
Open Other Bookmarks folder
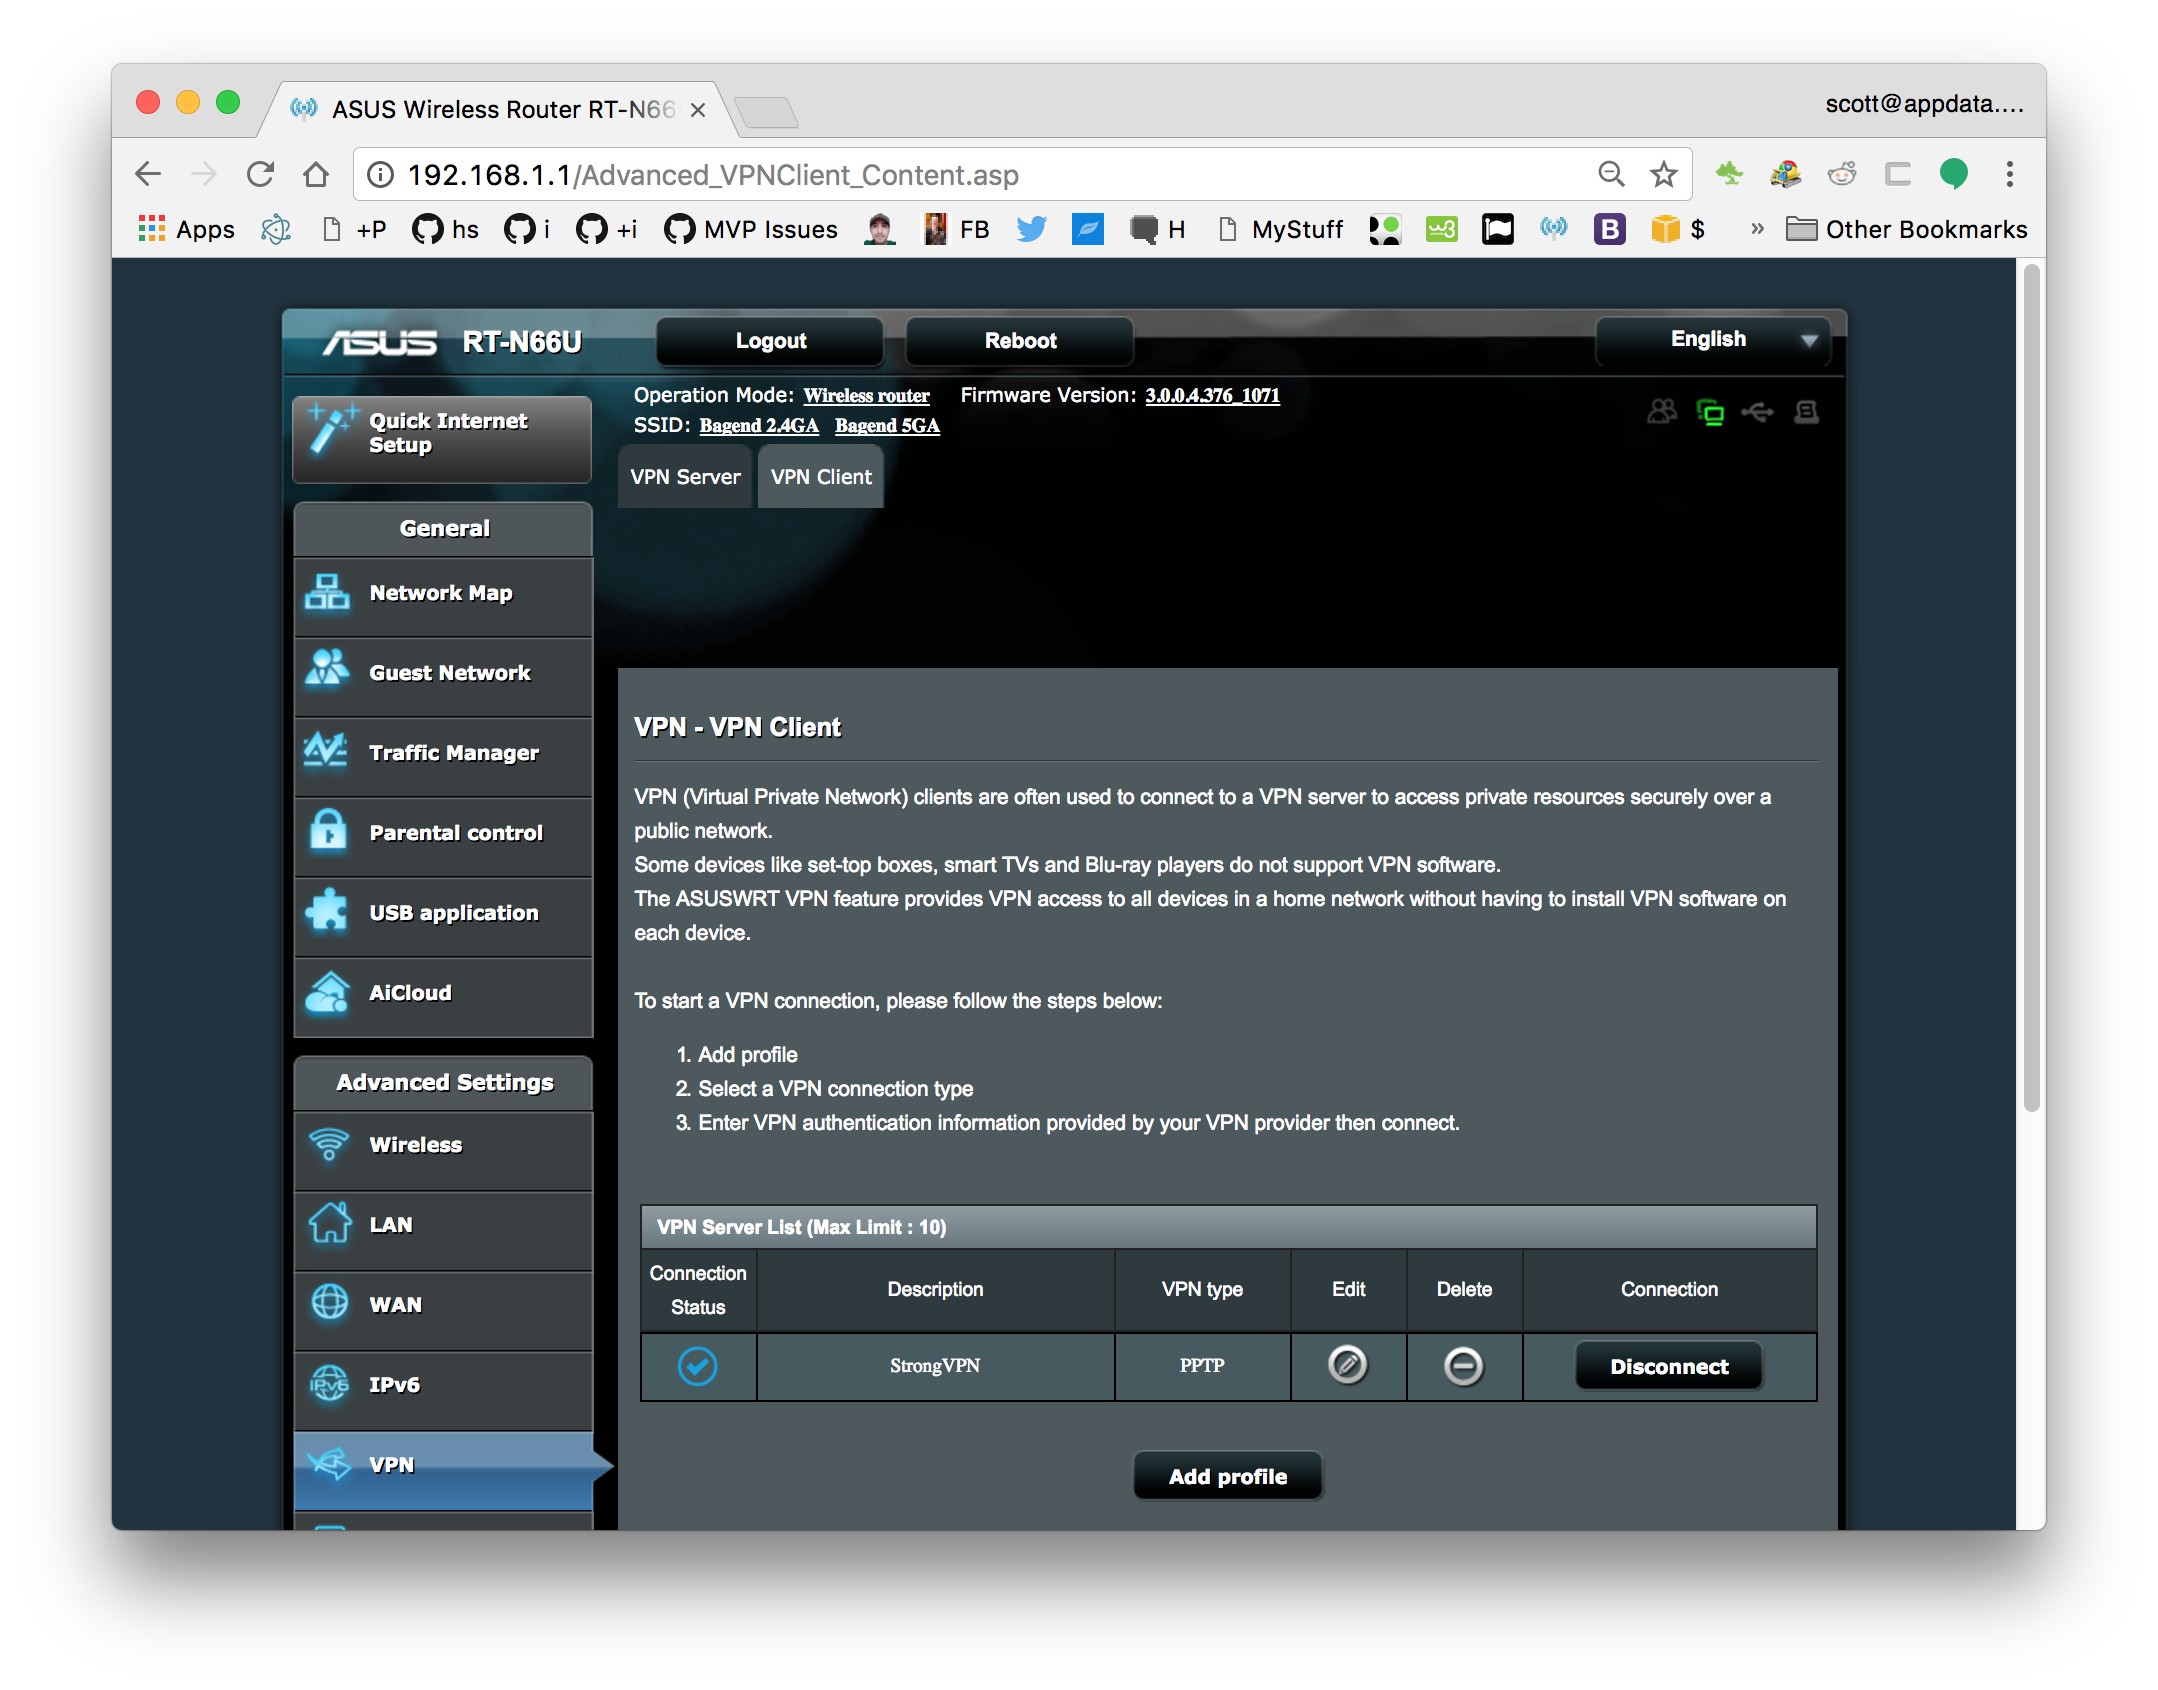point(1906,229)
